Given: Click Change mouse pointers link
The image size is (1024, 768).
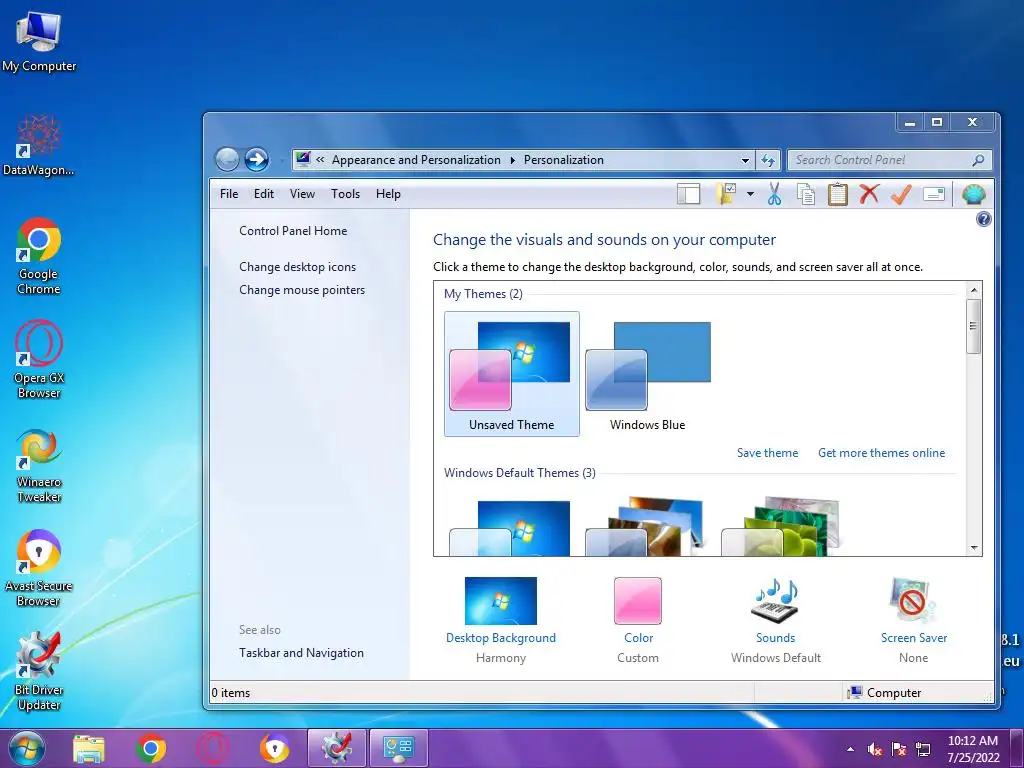Looking at the screenshot, I should (302, 290).
